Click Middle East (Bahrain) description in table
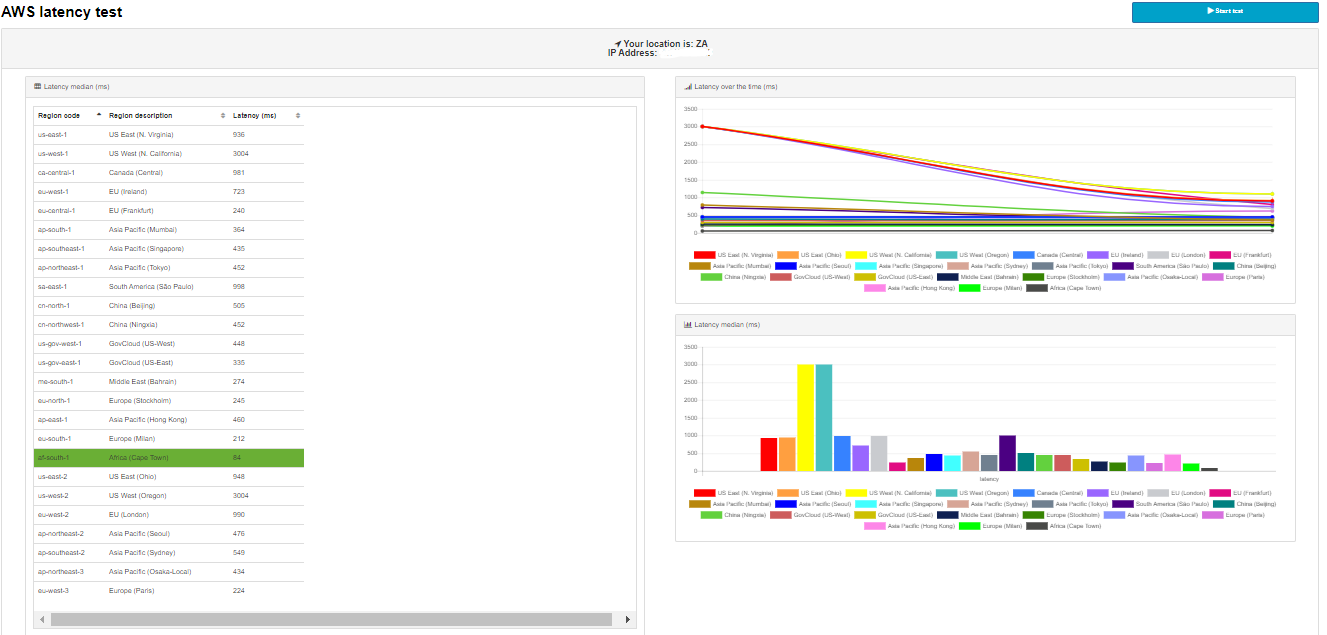This screenshot has width=1327, height=635. 141,381
